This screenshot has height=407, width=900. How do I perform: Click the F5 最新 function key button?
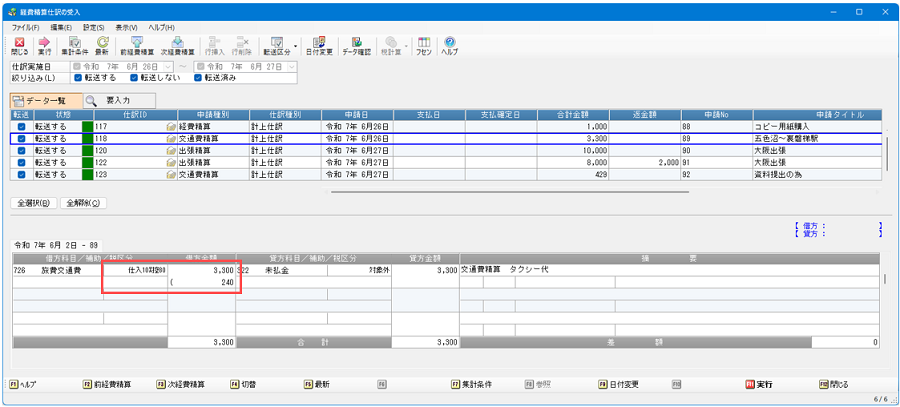tap(316, 385)
